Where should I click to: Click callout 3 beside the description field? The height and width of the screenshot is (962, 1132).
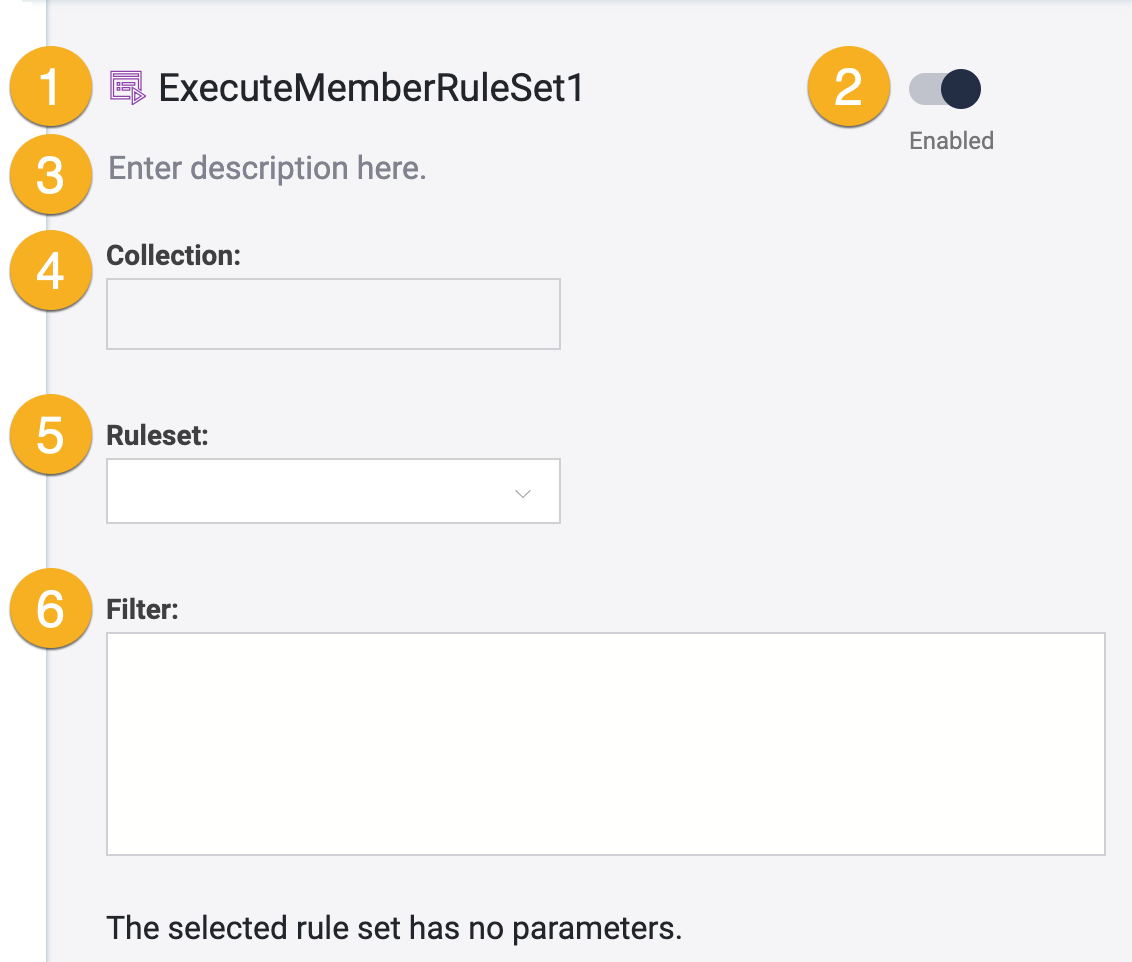point(50,175)
